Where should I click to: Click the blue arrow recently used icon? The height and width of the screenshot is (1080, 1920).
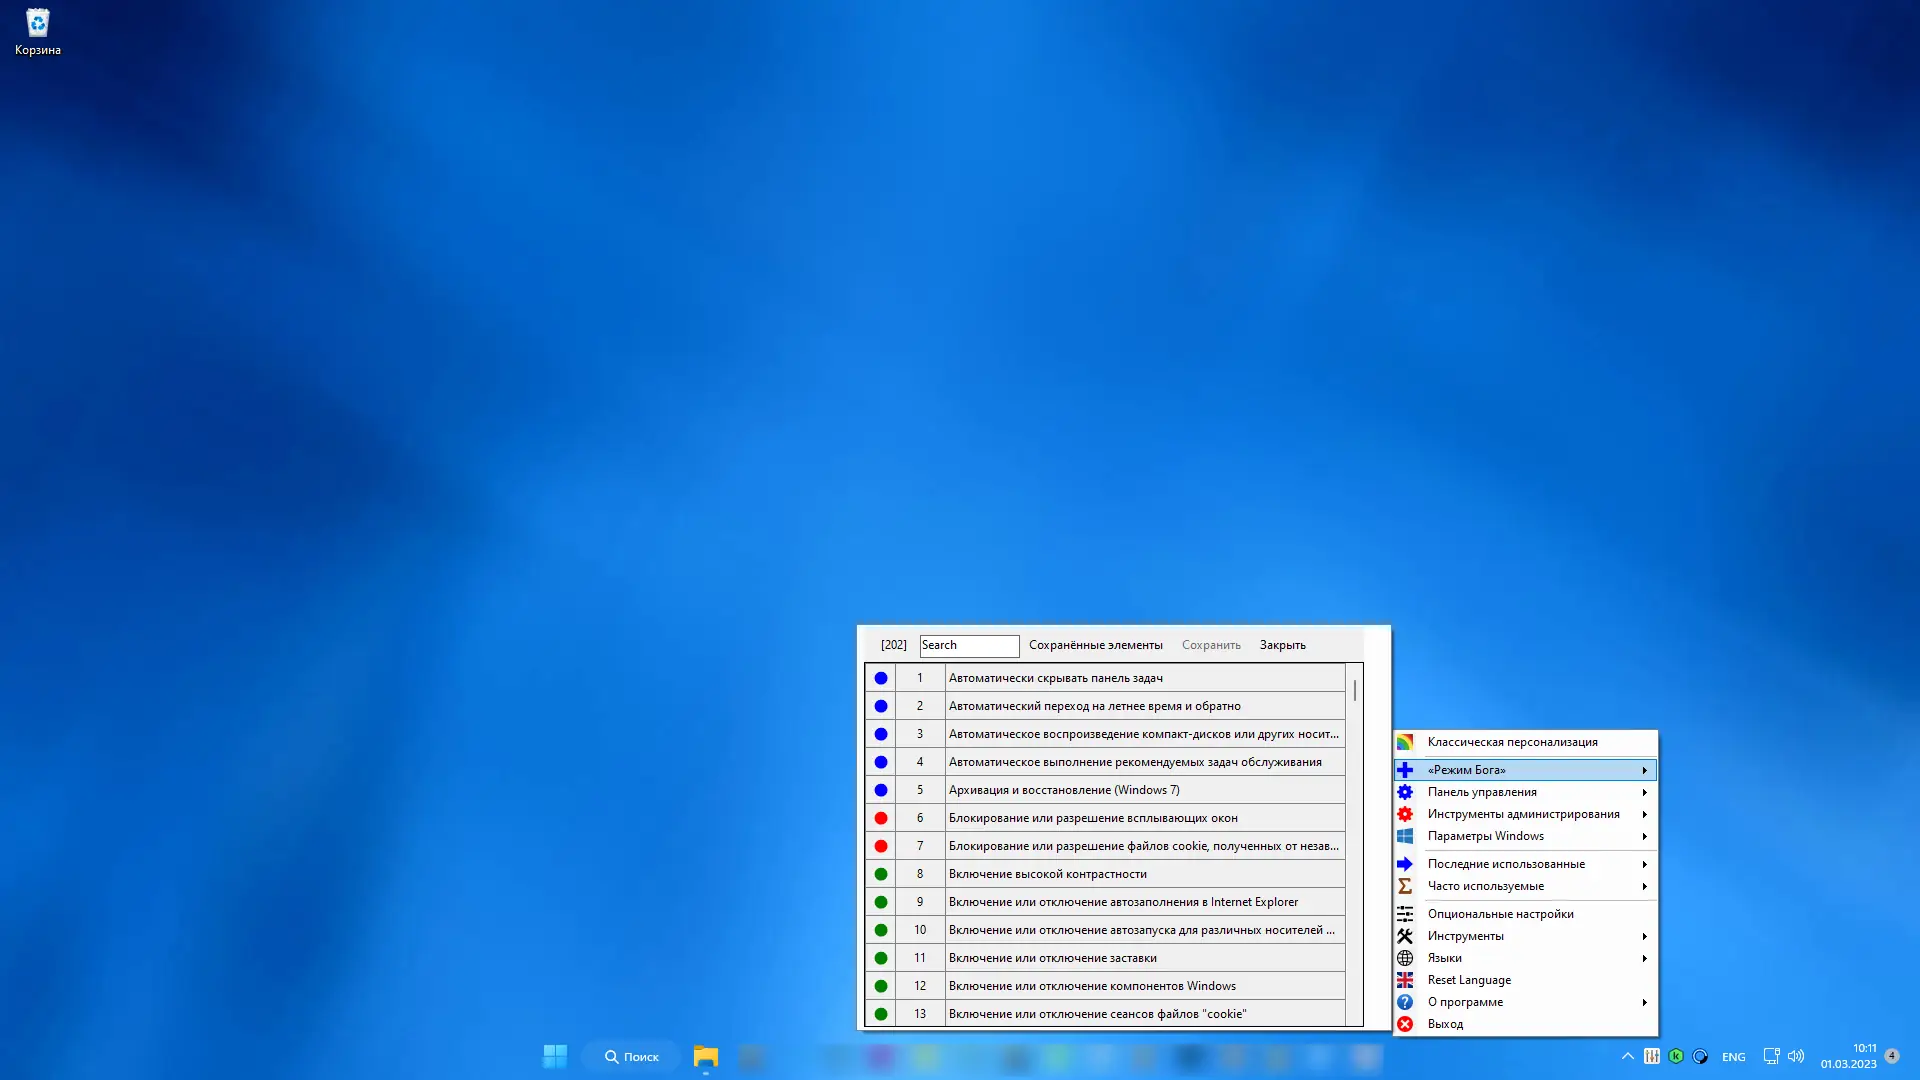pyautogui.click(x=1405, y=864)
